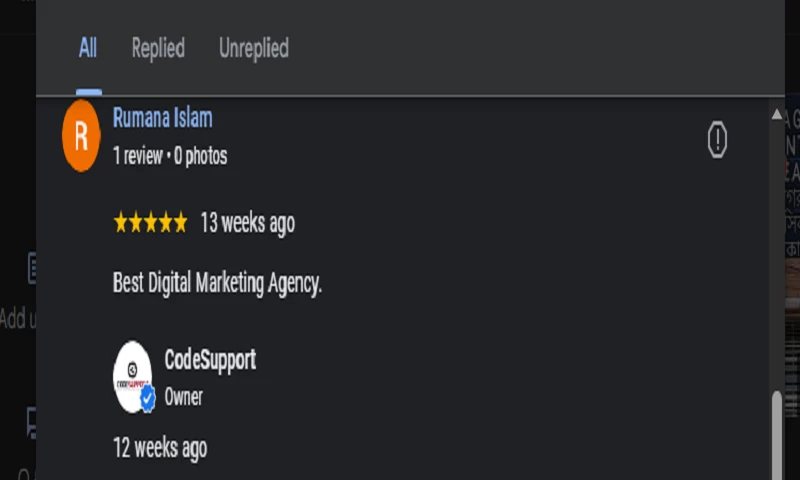
Task: Open Rumana Islam's profile link
Action: [162, 118]
